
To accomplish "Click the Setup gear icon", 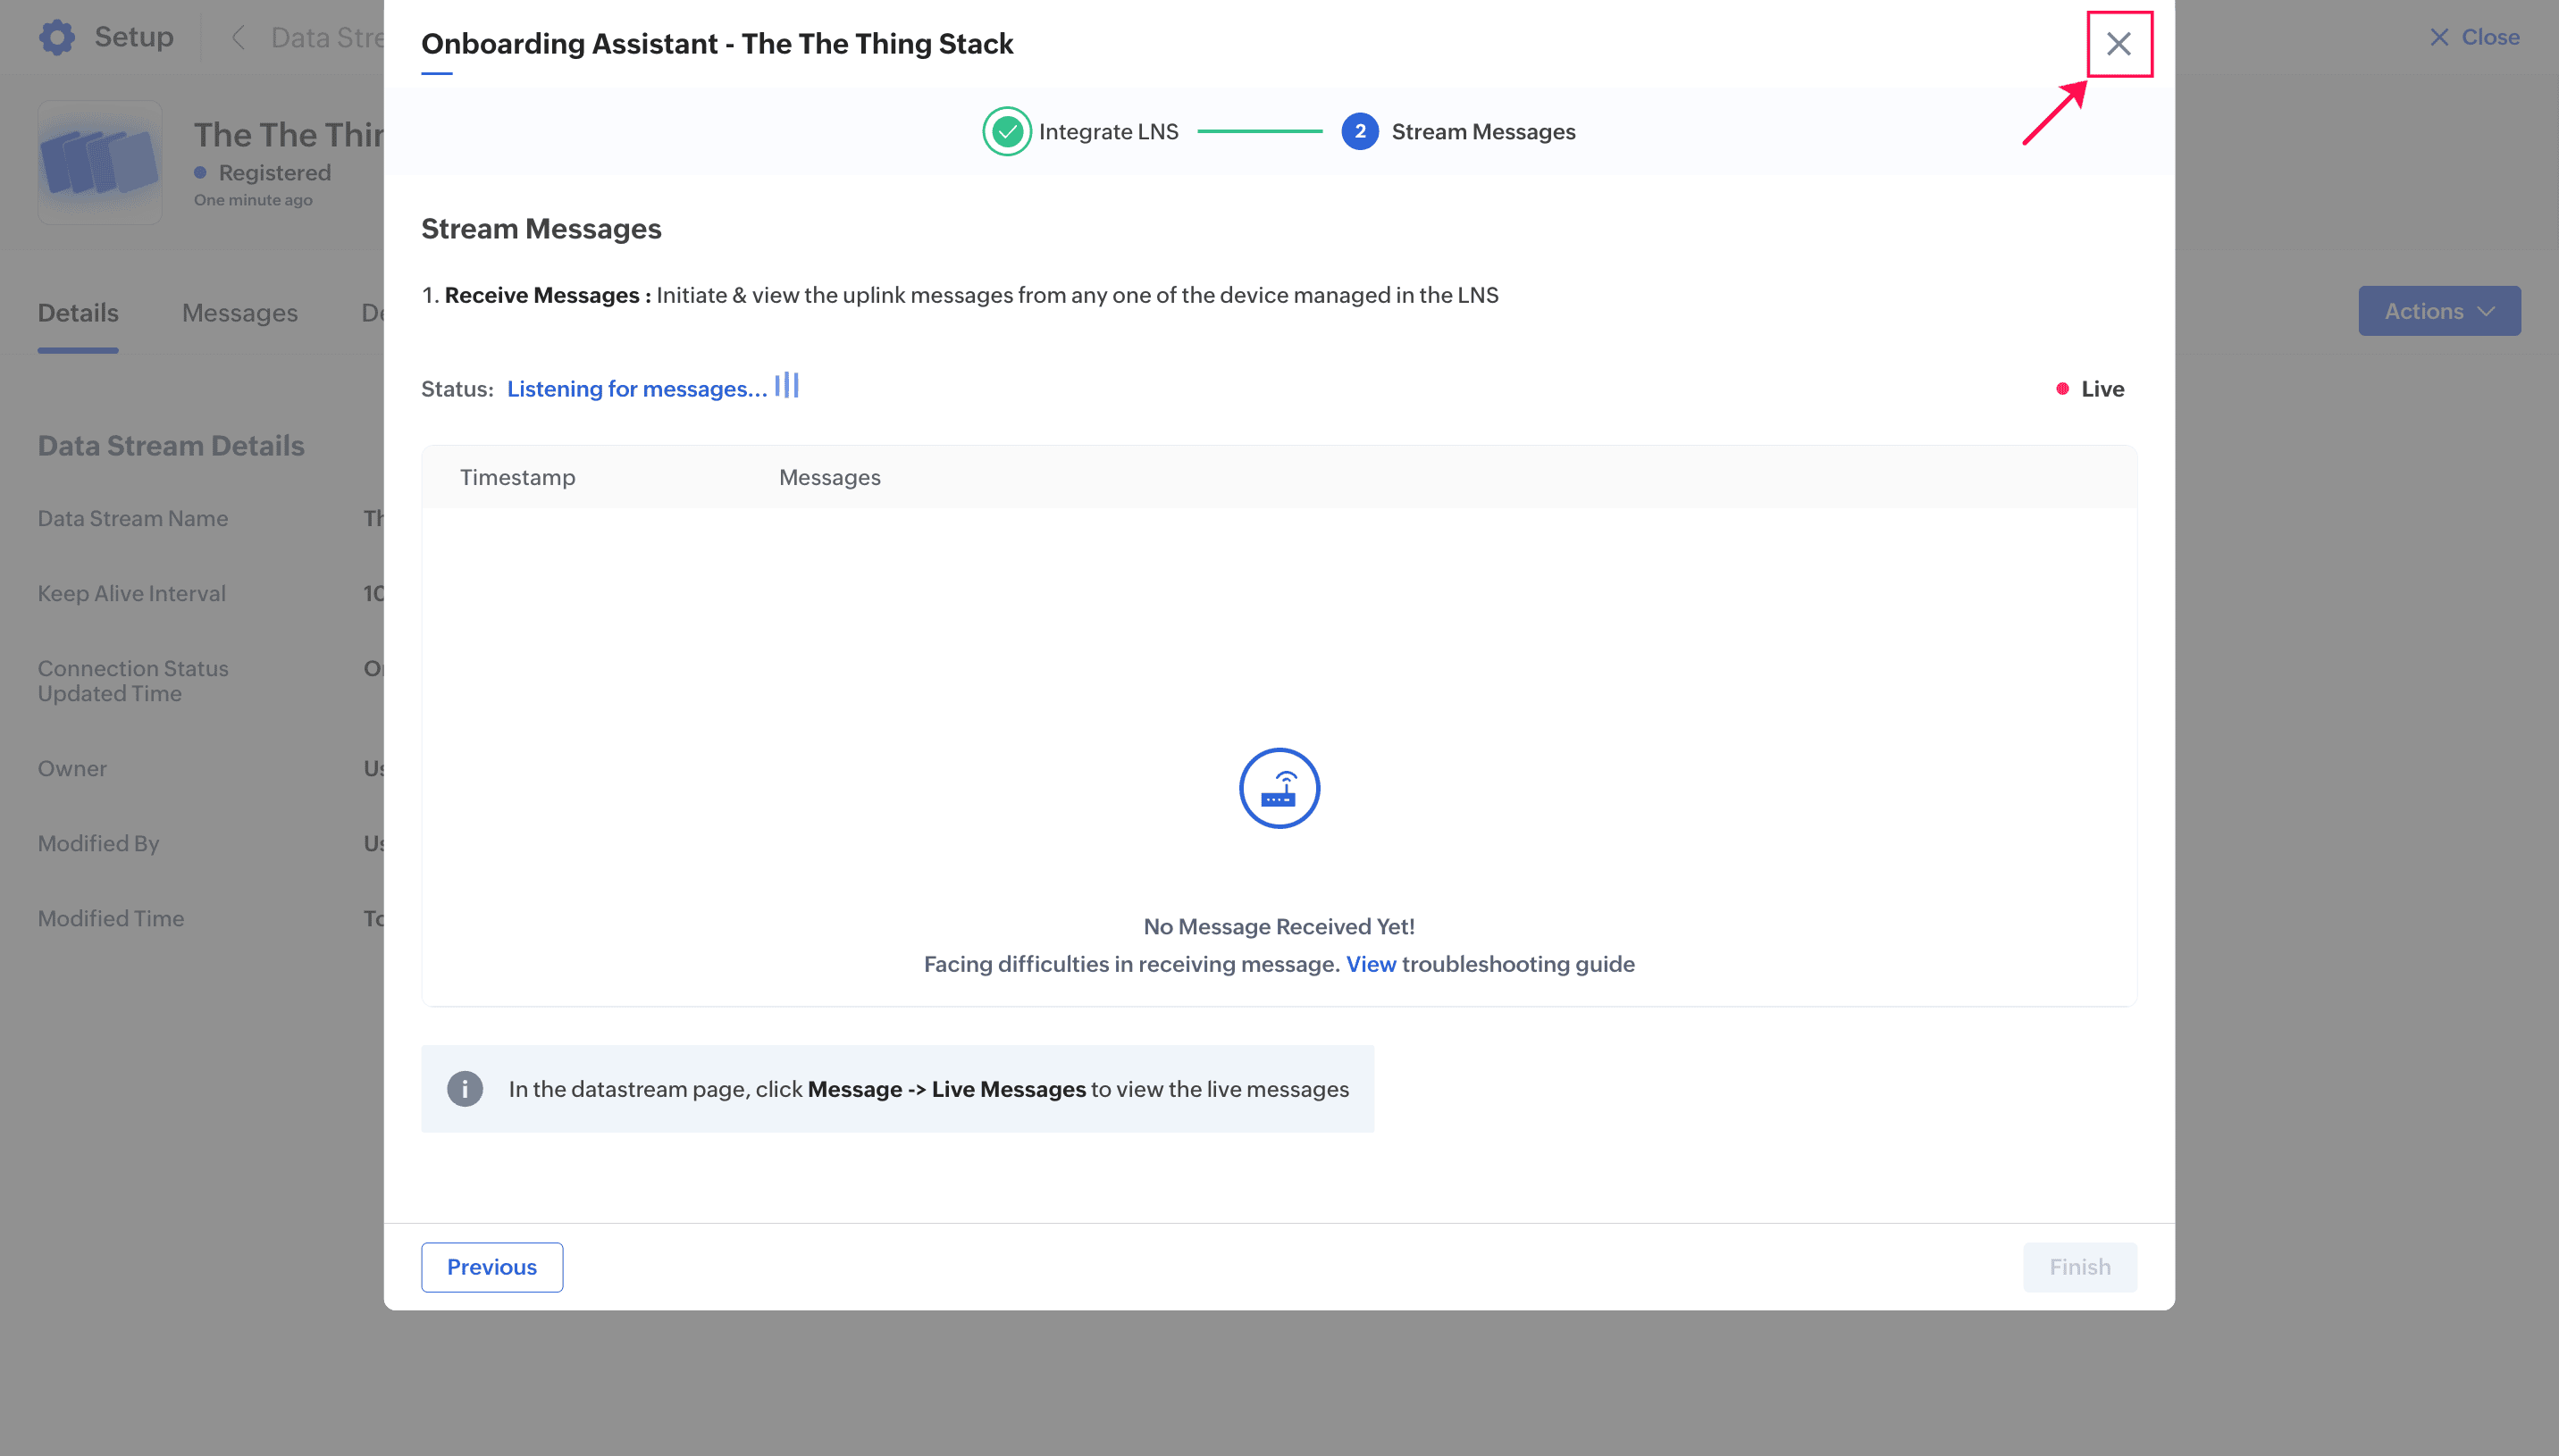I will 57,36.
